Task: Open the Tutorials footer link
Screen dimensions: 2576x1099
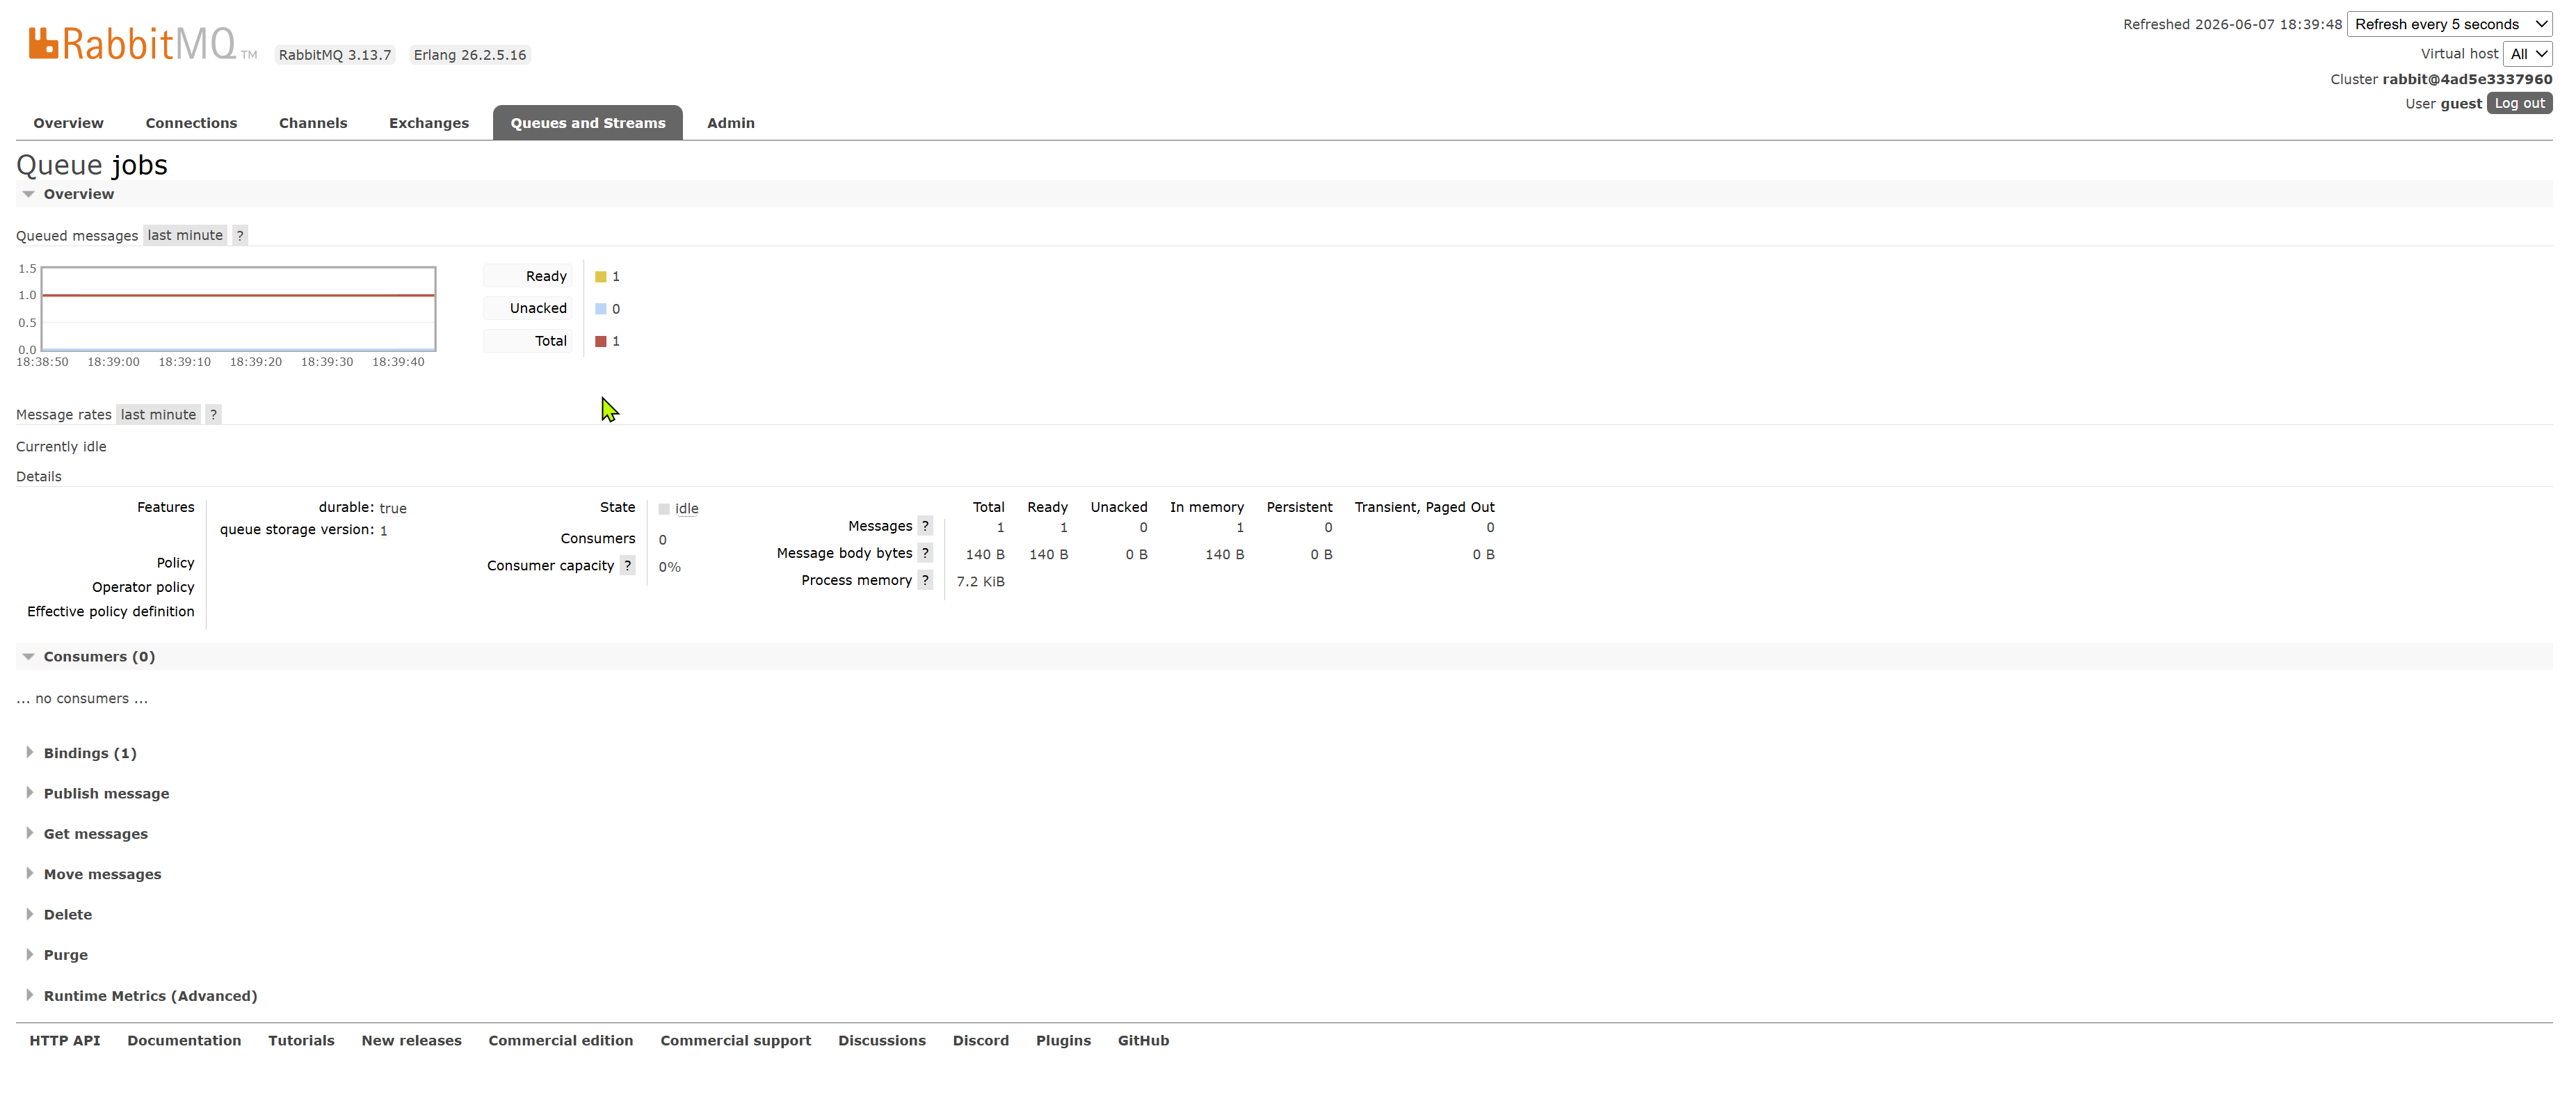Action: [301, 1040]
